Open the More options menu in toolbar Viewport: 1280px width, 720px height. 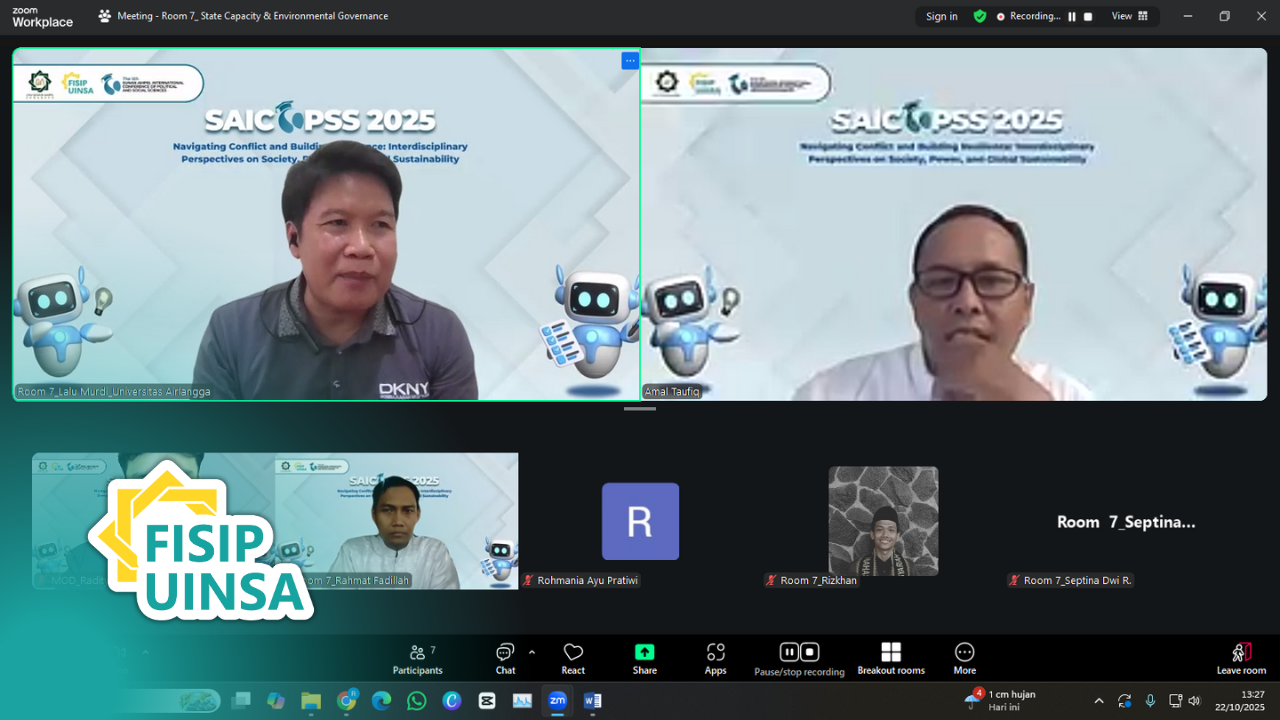964,656
